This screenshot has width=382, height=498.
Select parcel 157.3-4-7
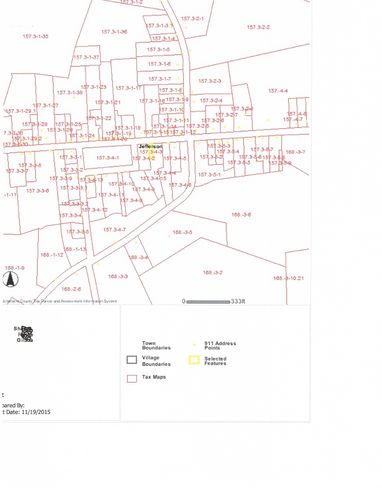click(114, 230)
